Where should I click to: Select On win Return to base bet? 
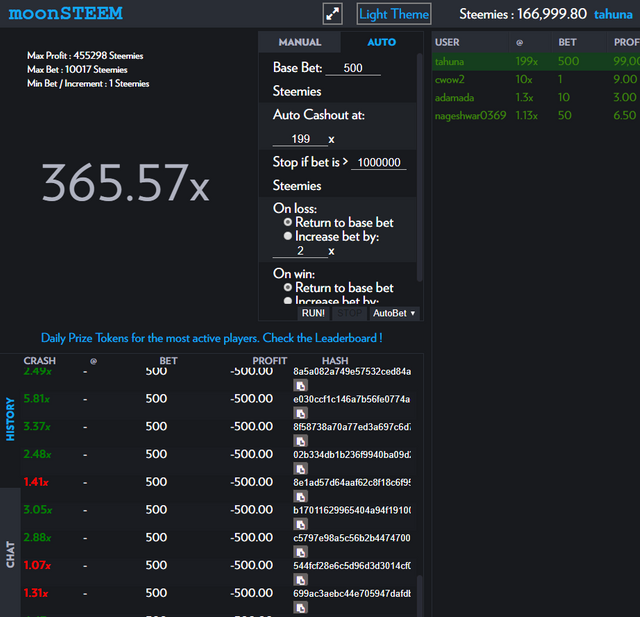[x=288, y=287]
